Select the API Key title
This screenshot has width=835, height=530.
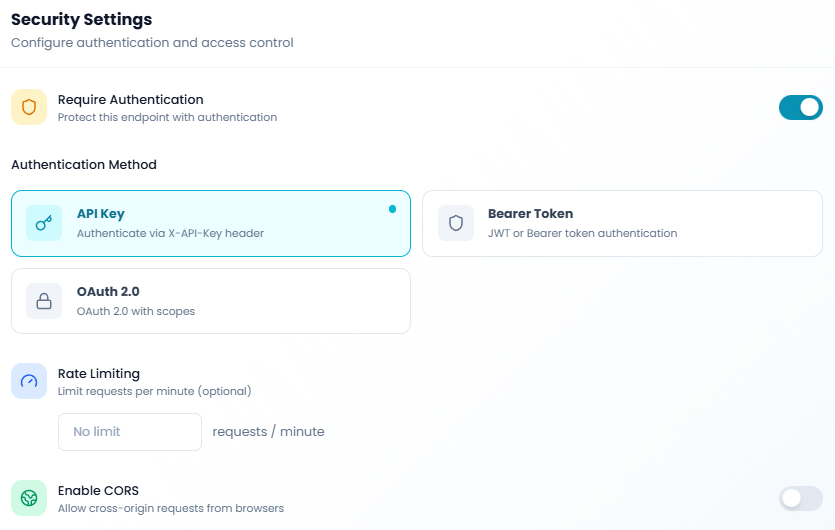click(100, 214)
